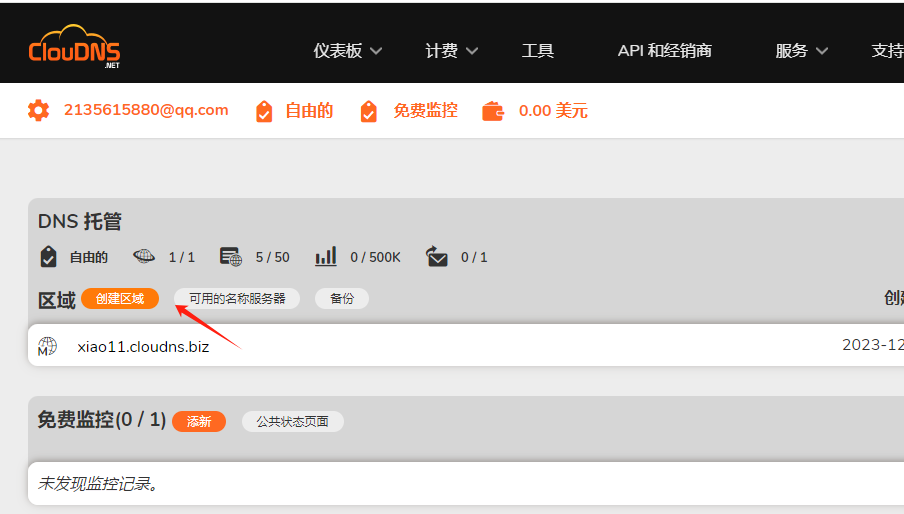904x514 pixels.
Task: Click the queries bar chart icon
Action: (326, 256)
